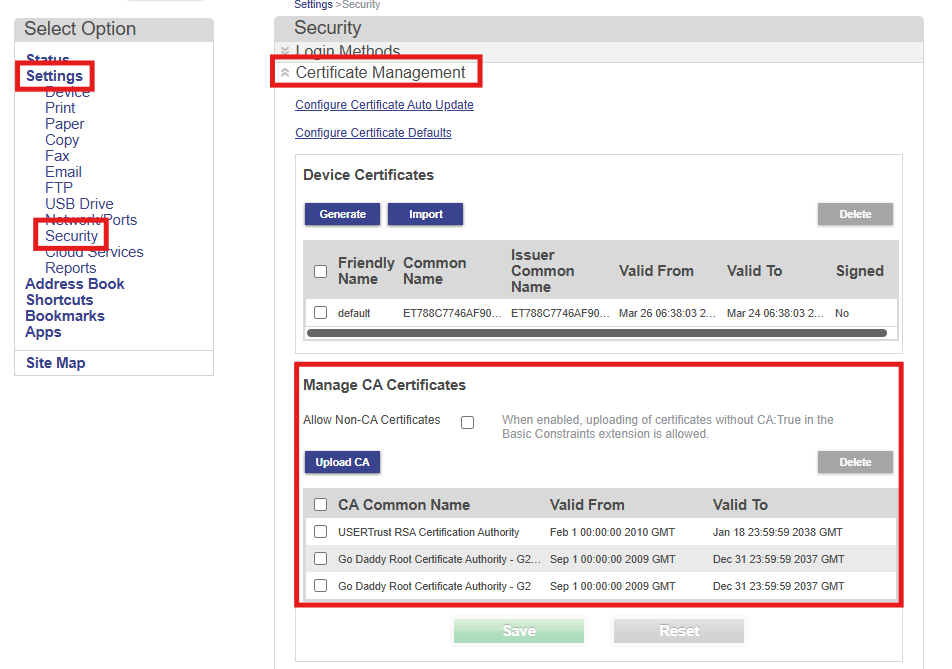Check the default device certificate checkbox
952x669 pixels.
(320, 313)
